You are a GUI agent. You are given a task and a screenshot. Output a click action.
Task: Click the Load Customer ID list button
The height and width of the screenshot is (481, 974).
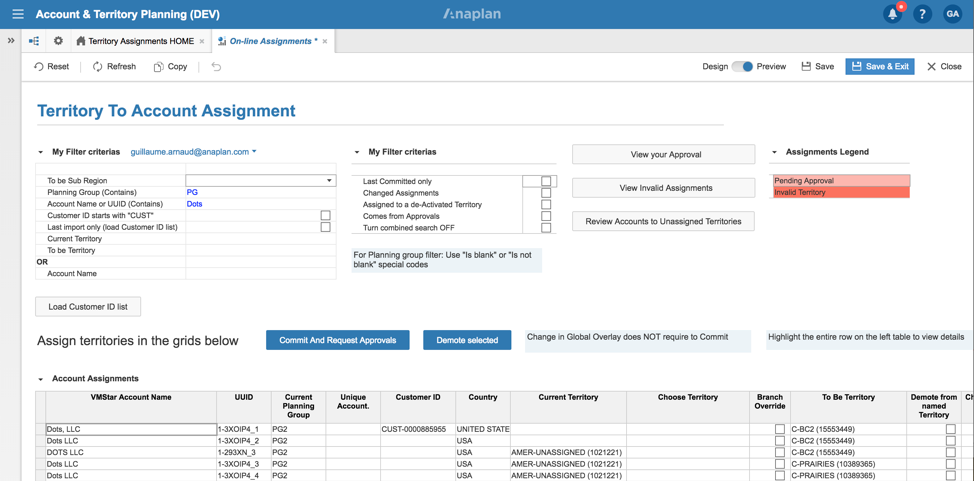tap(88, 307)
